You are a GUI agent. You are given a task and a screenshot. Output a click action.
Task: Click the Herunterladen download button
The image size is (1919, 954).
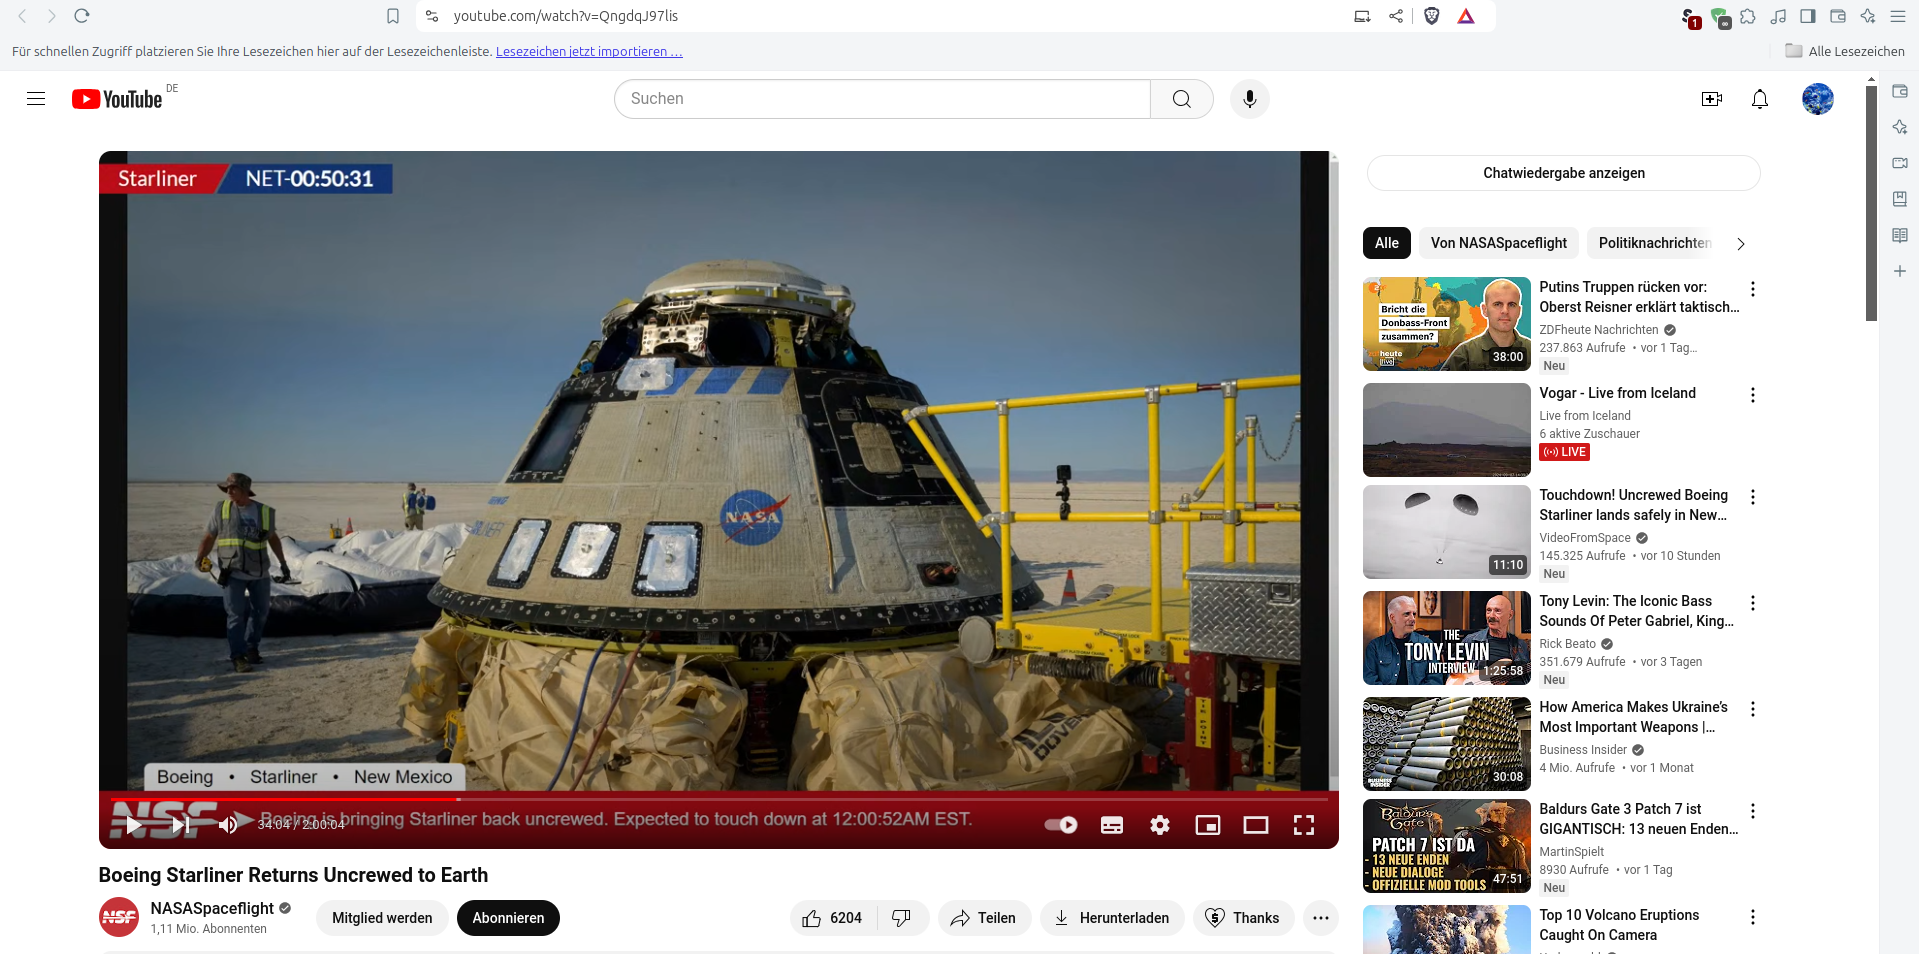[x=1112, y=918]
